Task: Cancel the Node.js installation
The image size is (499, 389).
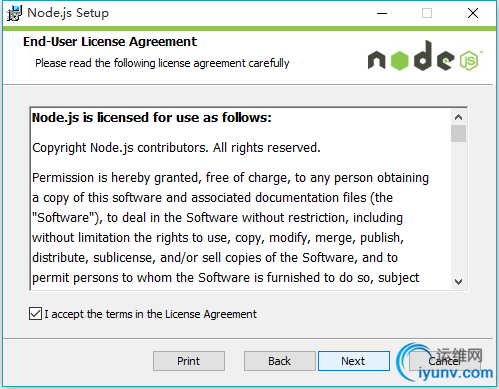Action: point(444,361)
